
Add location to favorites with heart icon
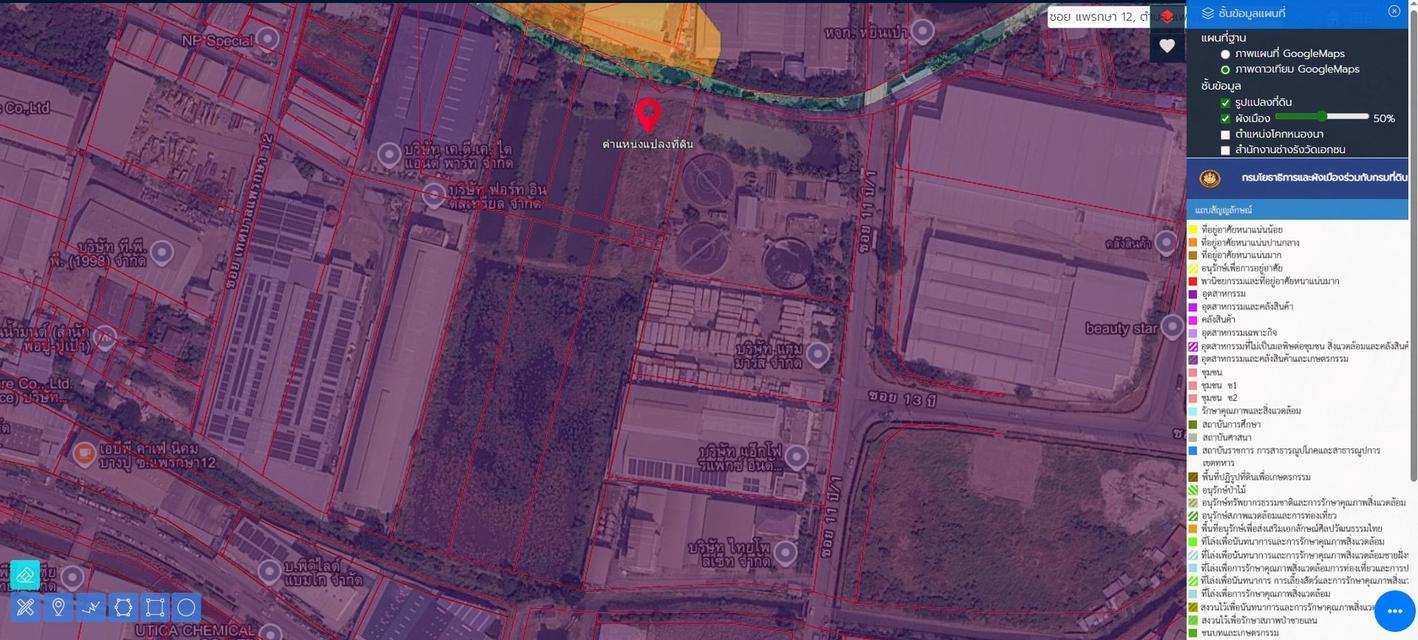pos(1167,46)
